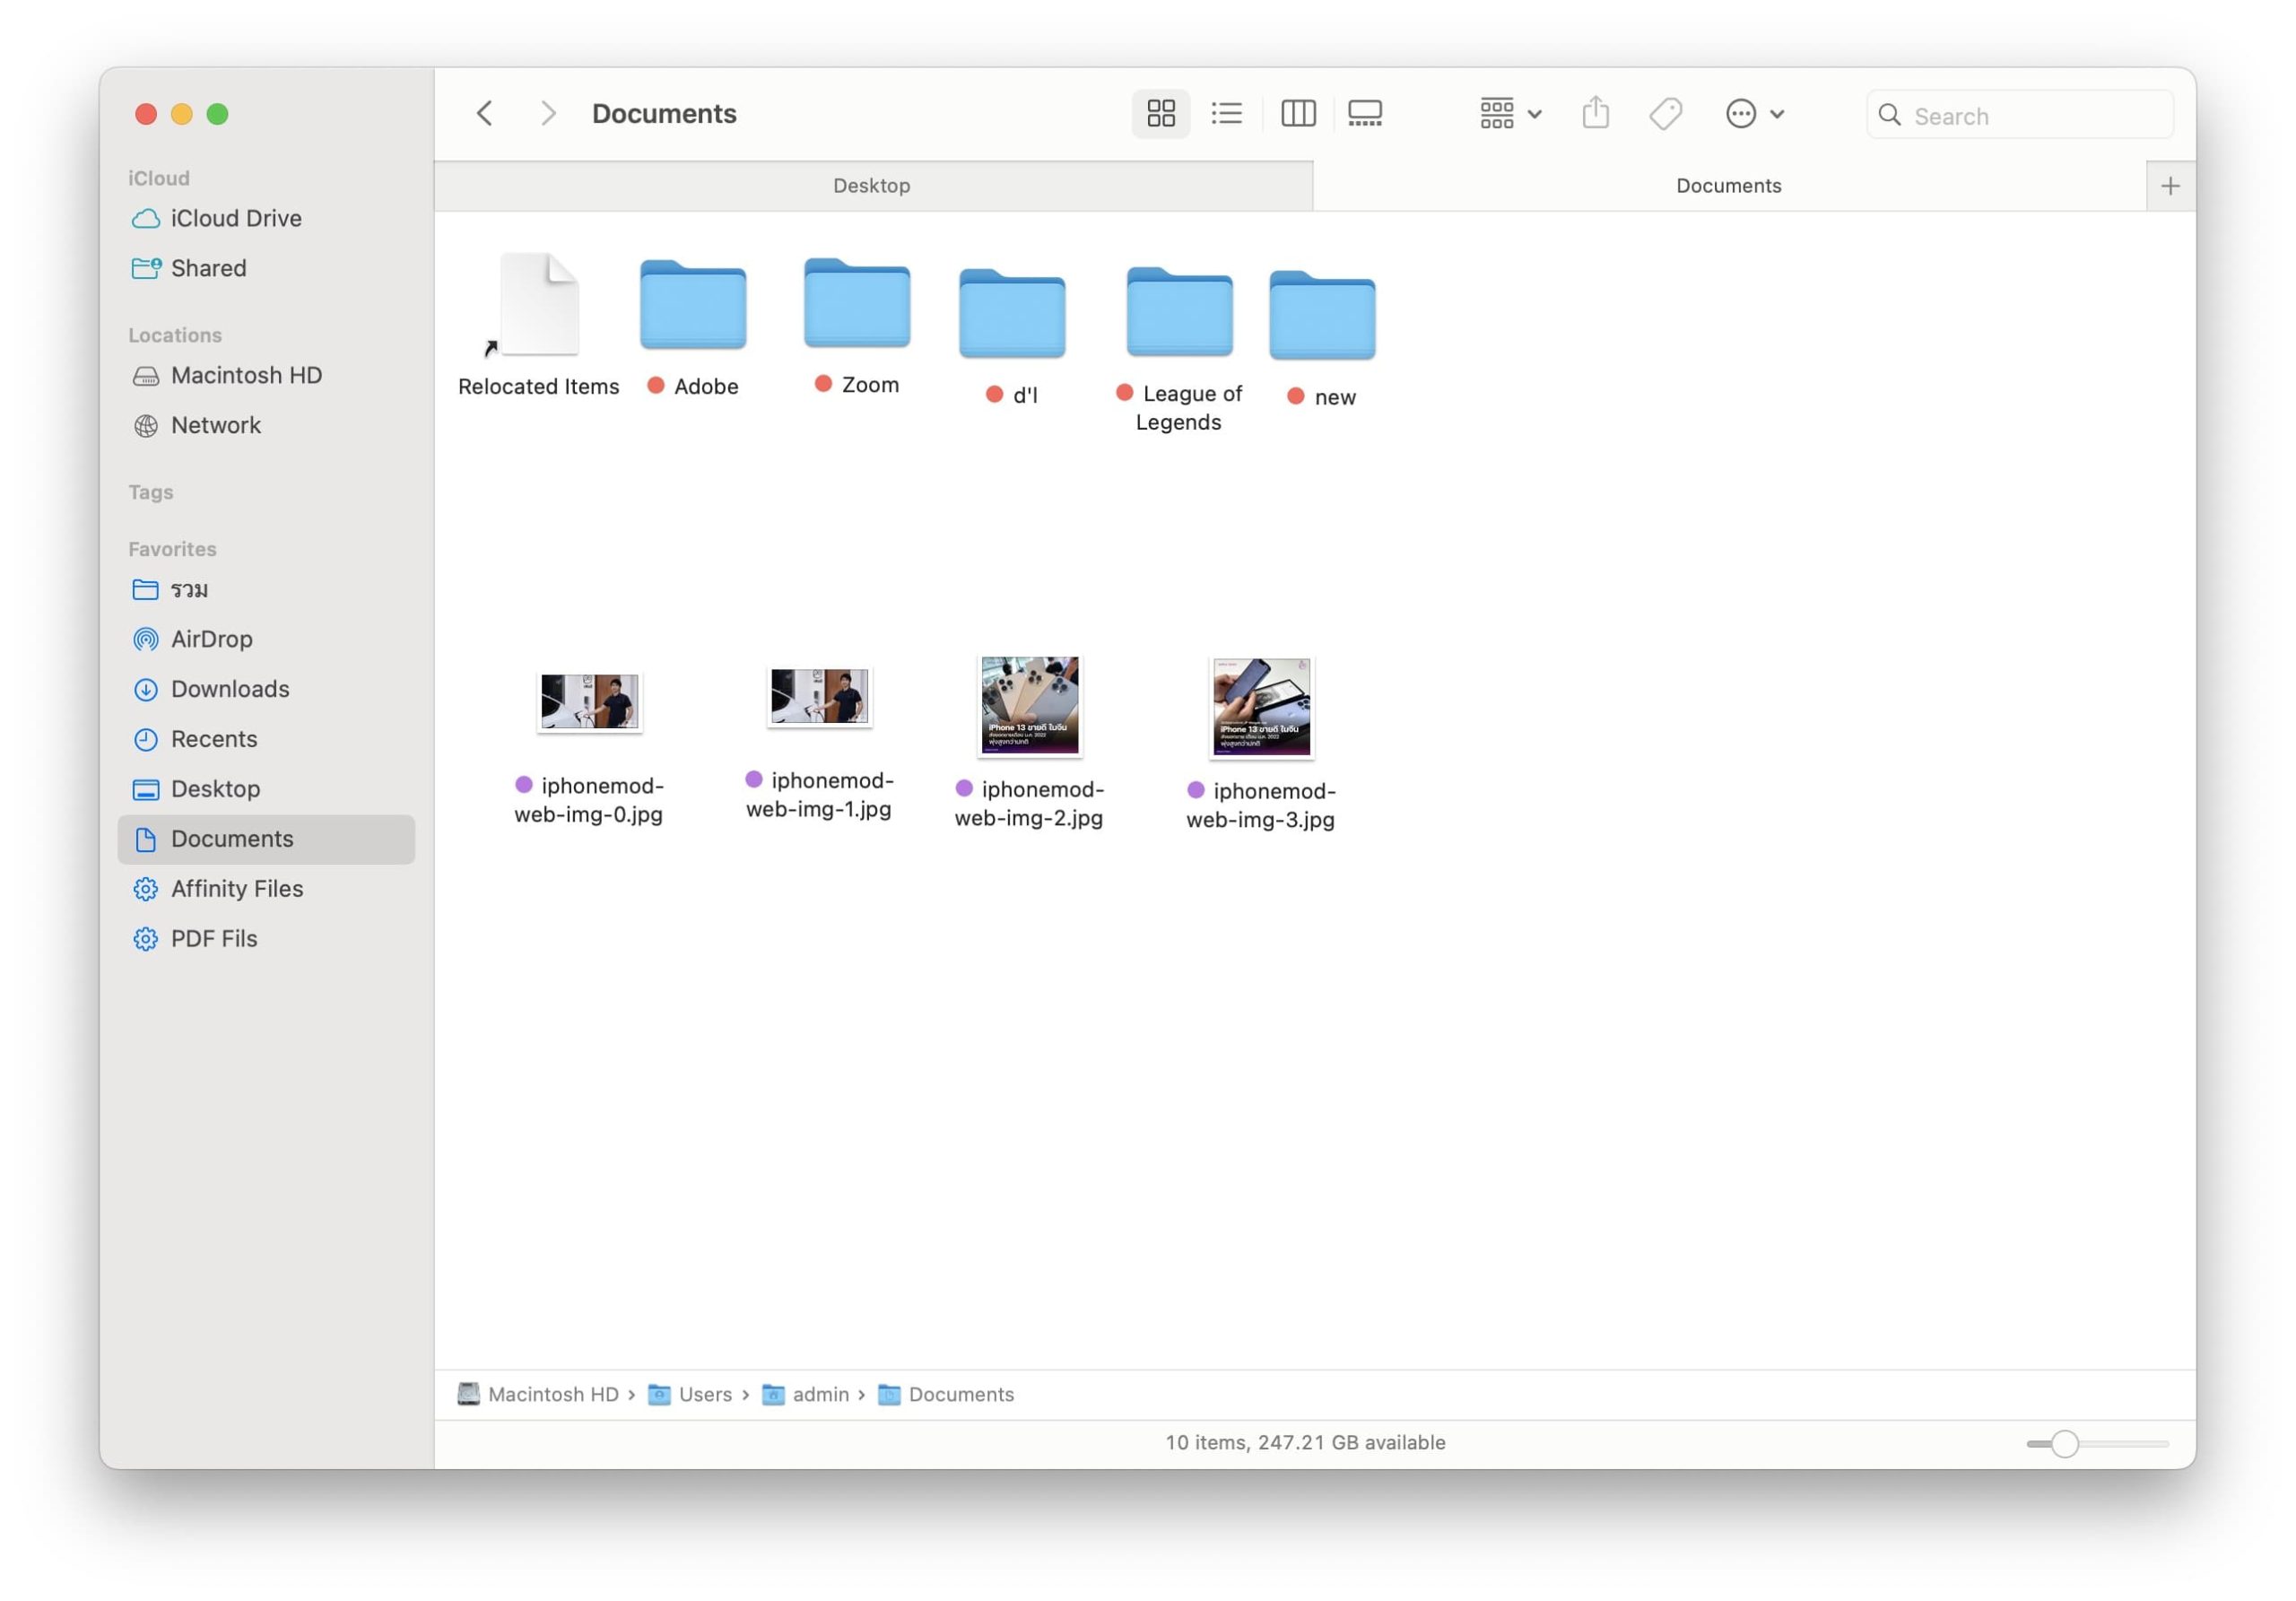Image resolution: width=2296 pixels, height=1601 pixels.
Task: Click into the Search field
Action: click(2030, 116)
